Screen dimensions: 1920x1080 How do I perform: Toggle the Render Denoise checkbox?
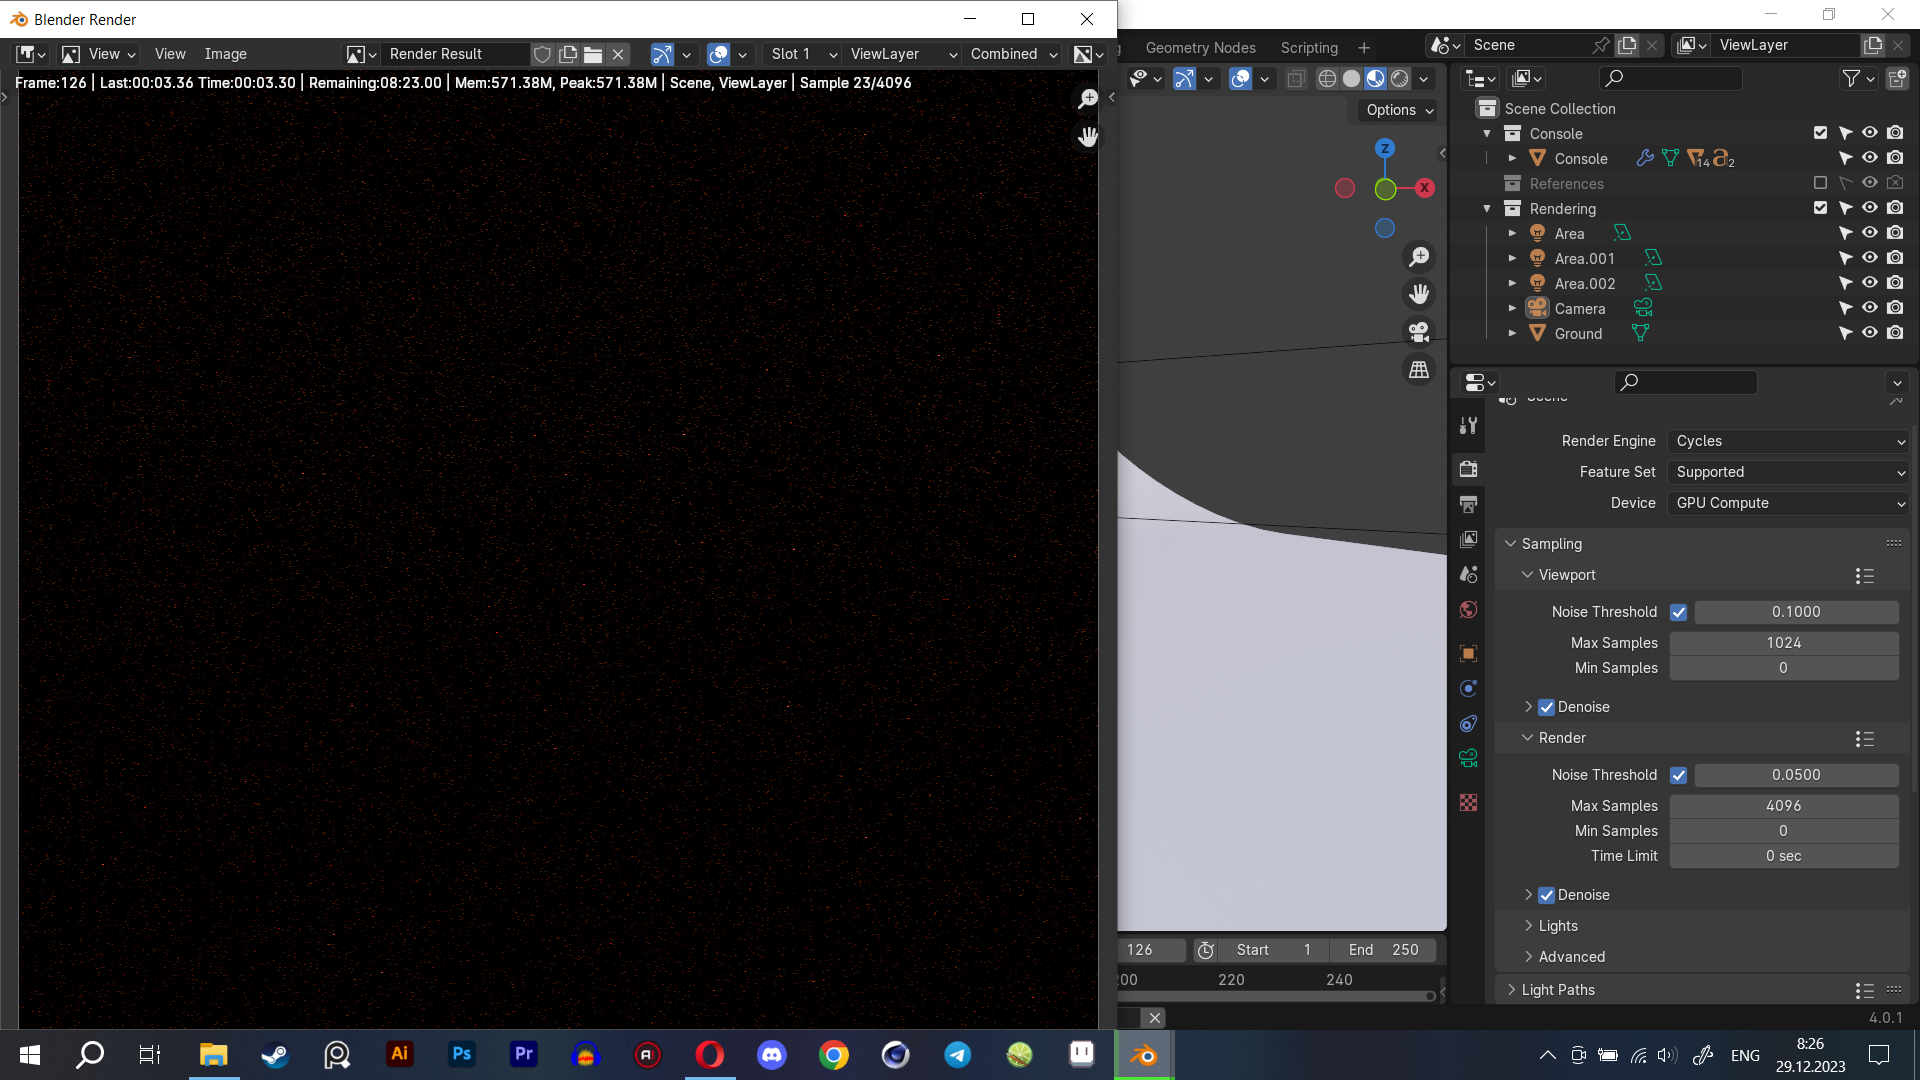(x=1546, y=895)
